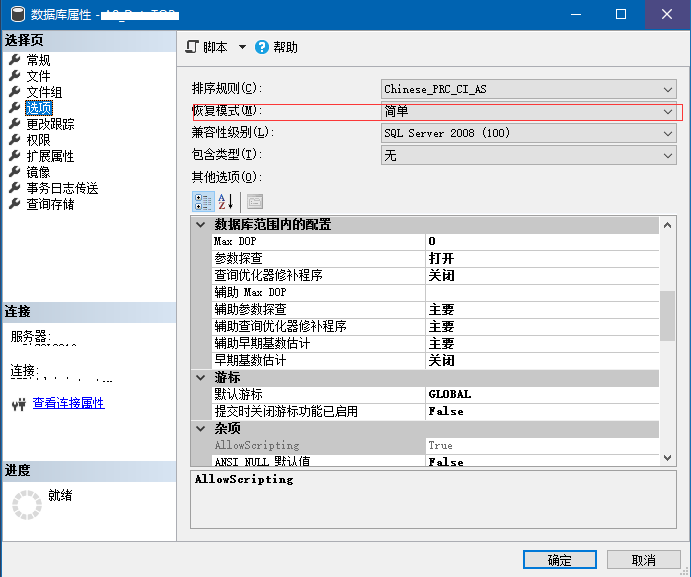The height and width of the screenshot is (577, 691).
Task: Open the 常规 page in sidebar
Action: click(38, 60)
